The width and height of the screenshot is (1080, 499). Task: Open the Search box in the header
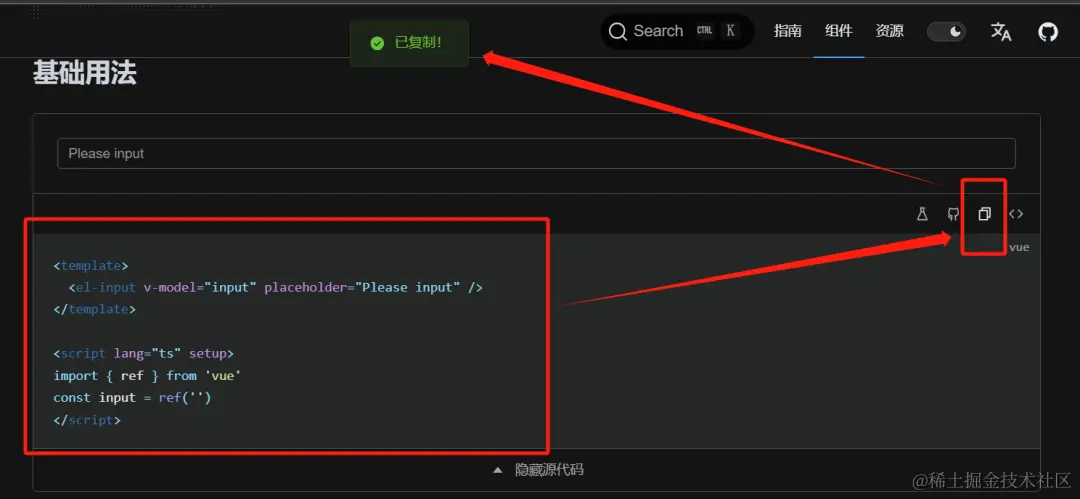pos(678,32)
